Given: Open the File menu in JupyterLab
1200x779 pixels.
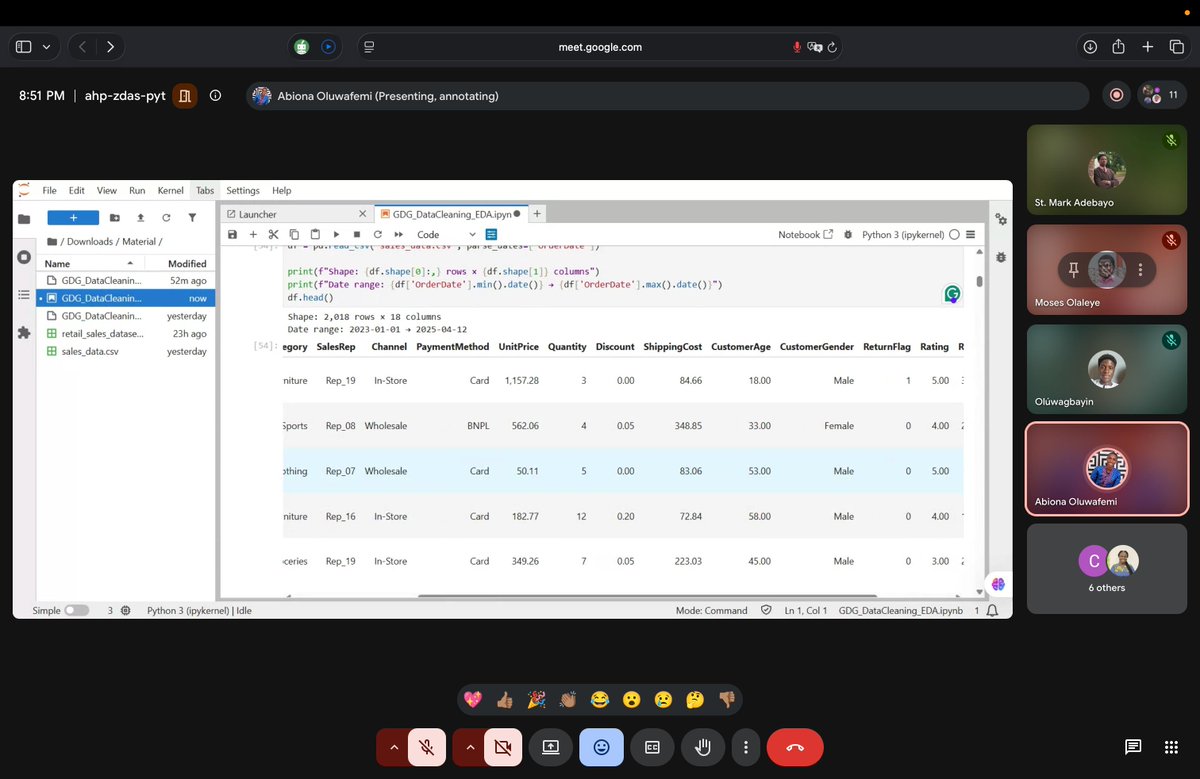Looking at the screenshot, I should tap(49, 190).
